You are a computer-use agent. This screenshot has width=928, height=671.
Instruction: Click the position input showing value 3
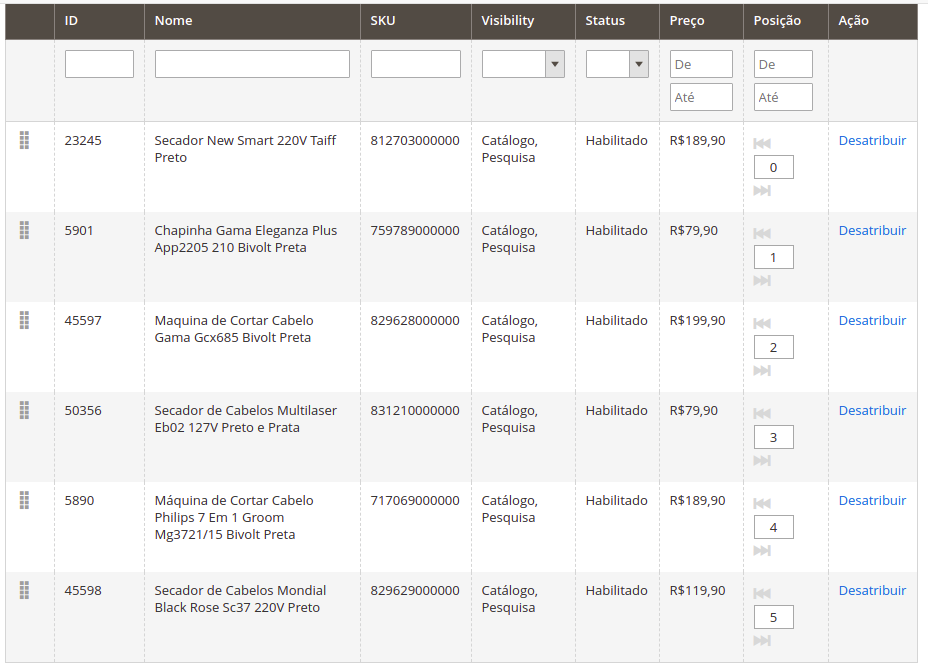pos(773,437)
